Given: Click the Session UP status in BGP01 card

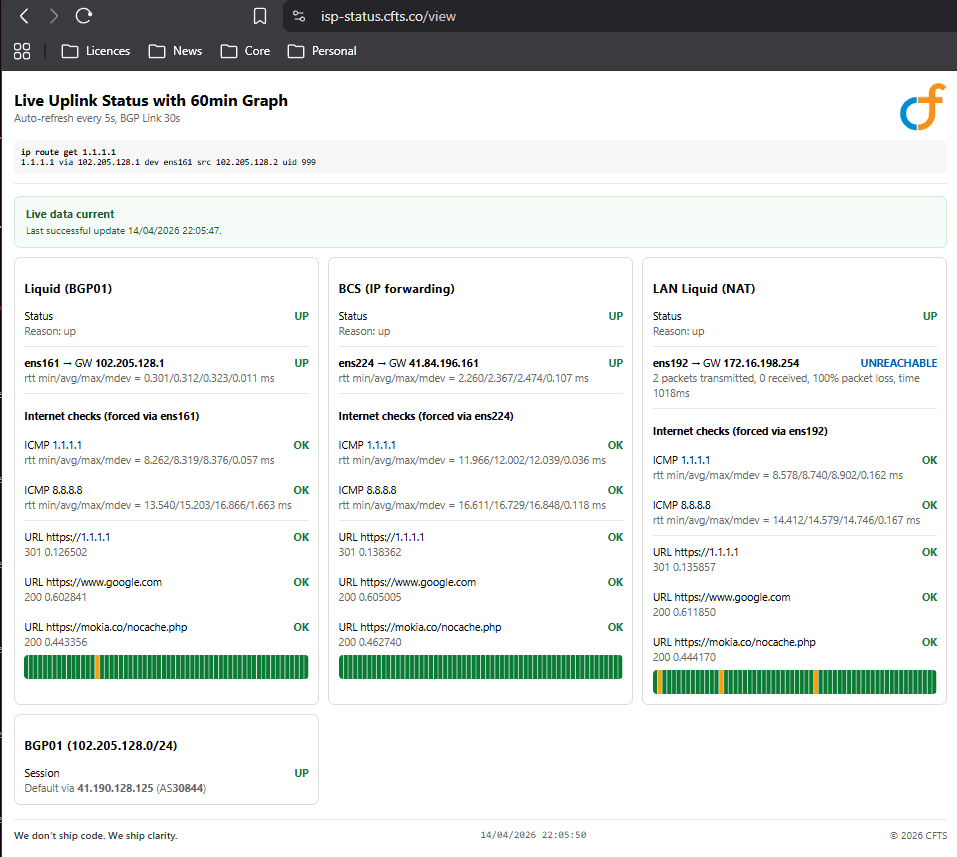Looking at the screenshot, I should pyautogui.click(x=302, y=773).
